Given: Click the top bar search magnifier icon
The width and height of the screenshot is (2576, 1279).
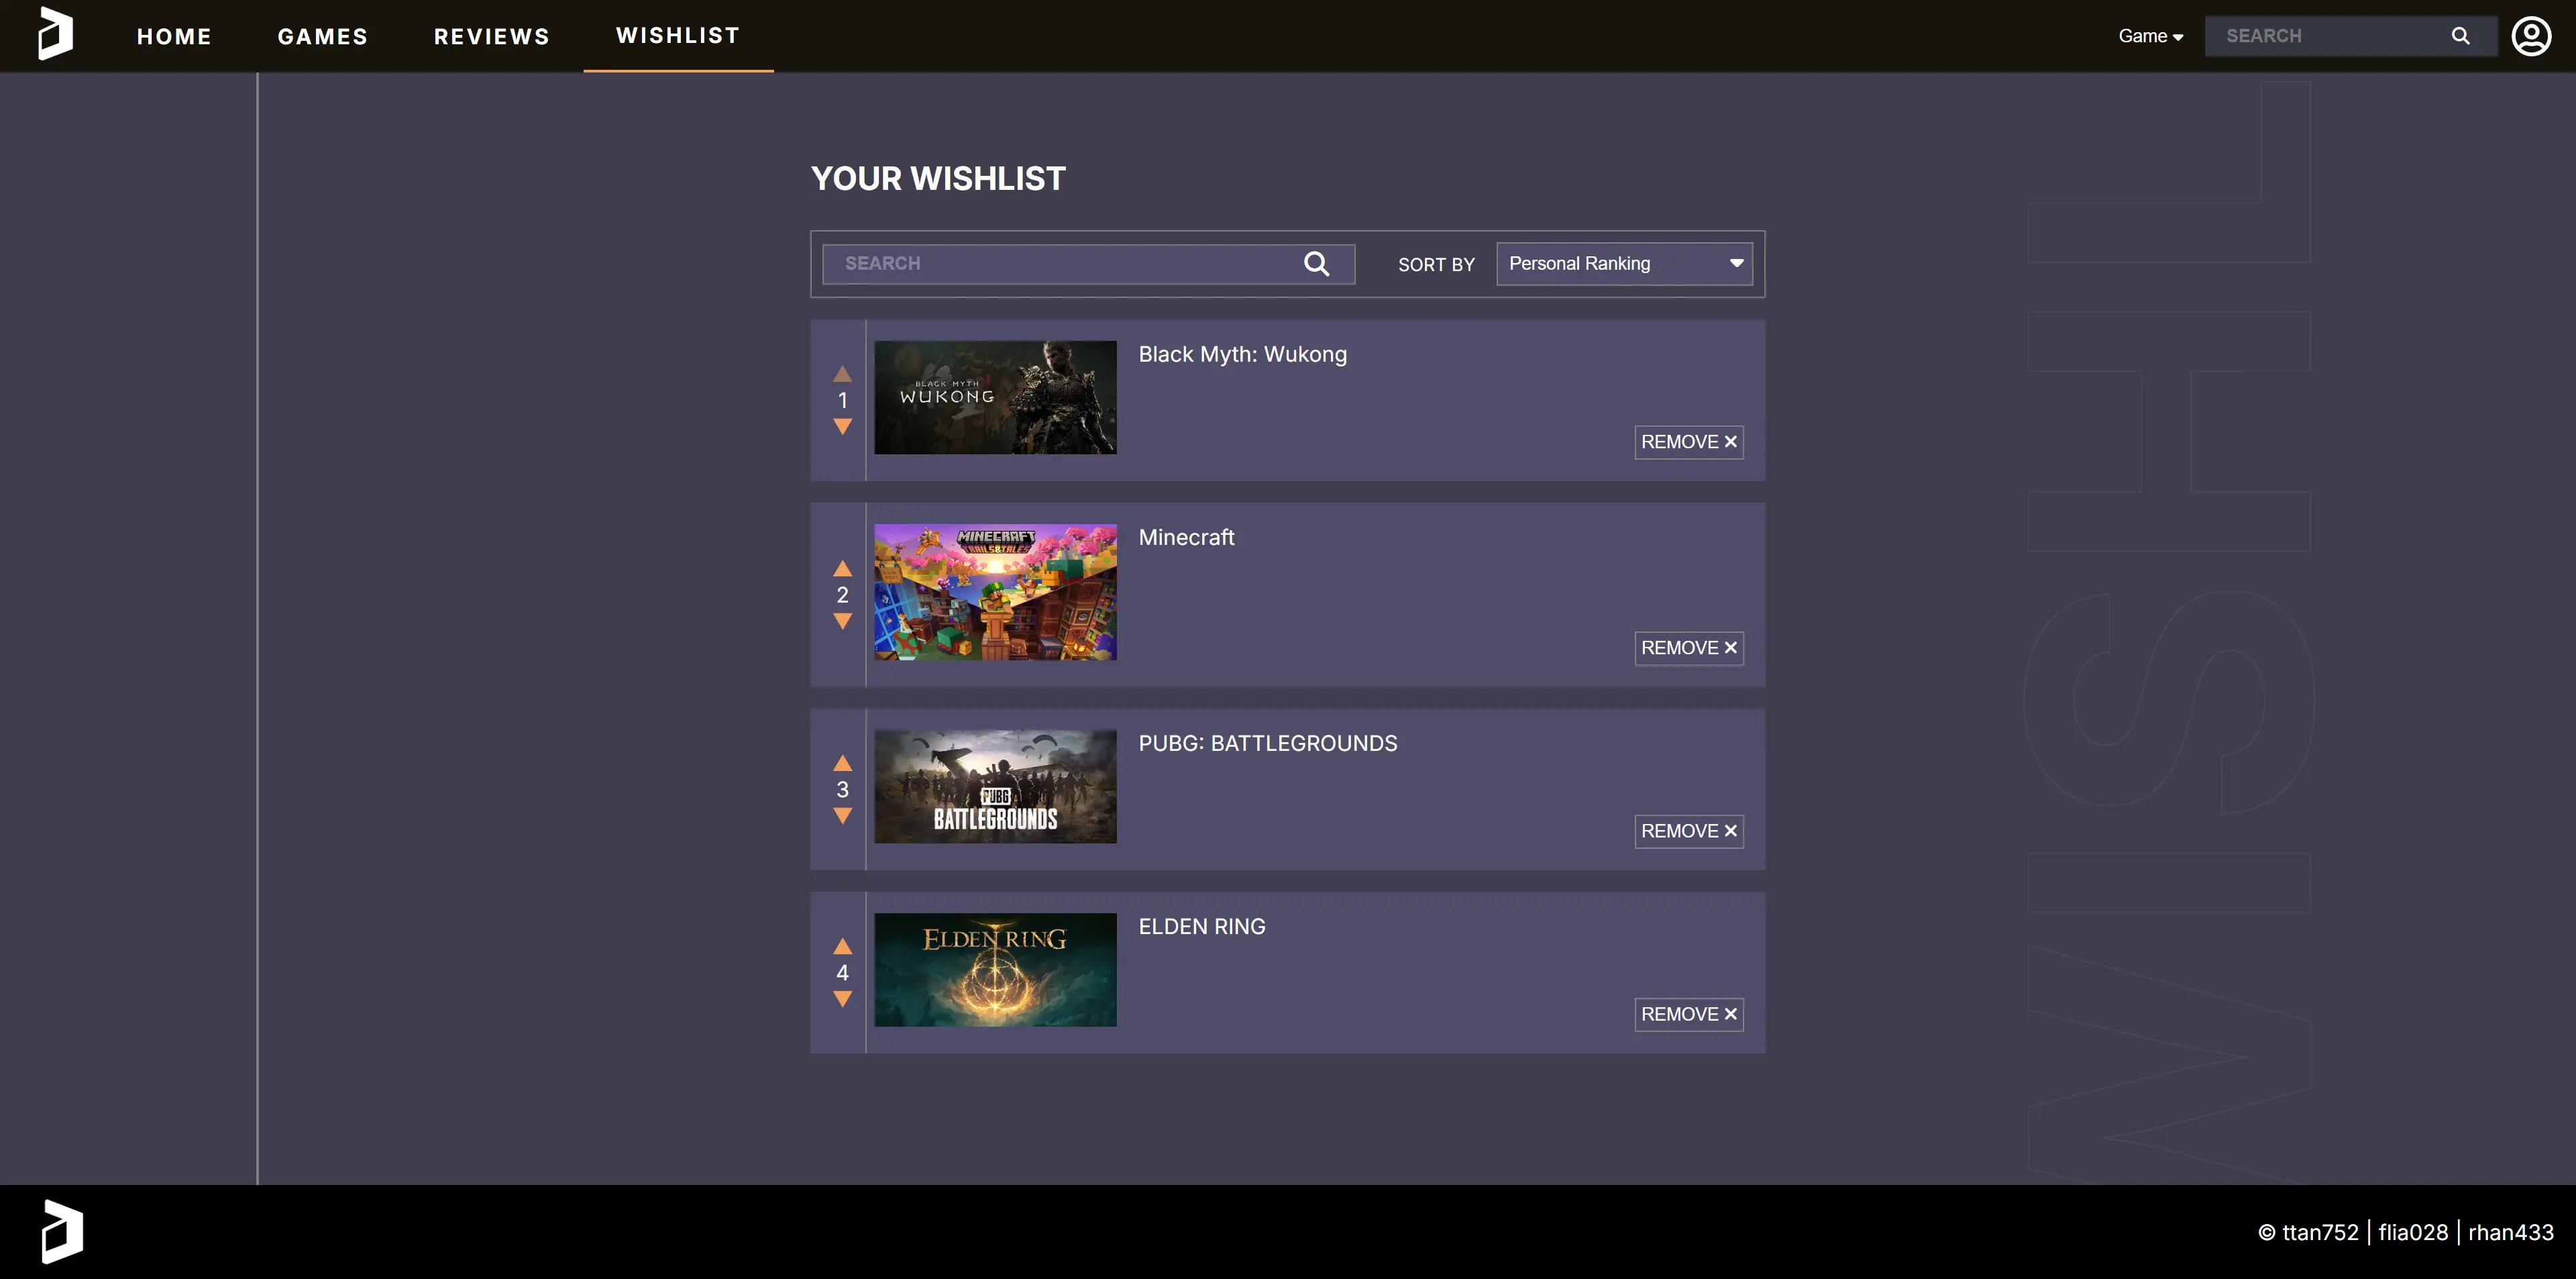Looking at the screenshot, I should (2461, 36).
